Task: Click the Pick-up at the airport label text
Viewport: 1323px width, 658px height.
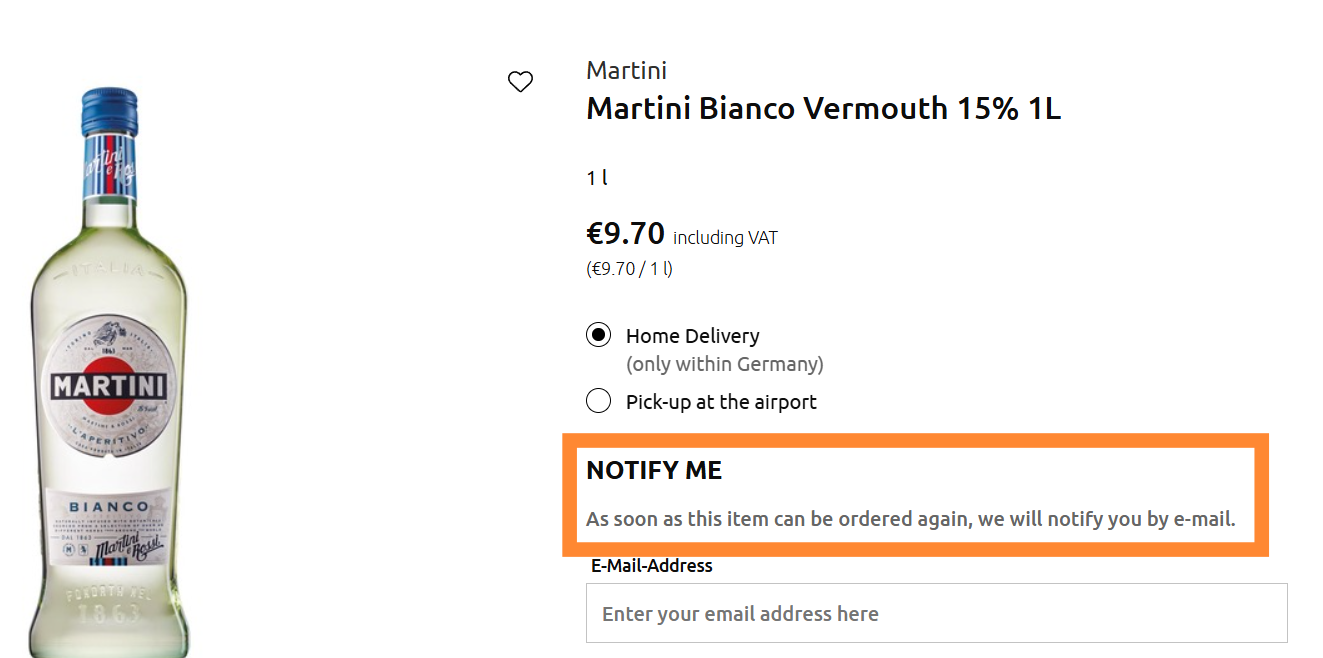Action: tap(721, 402)
